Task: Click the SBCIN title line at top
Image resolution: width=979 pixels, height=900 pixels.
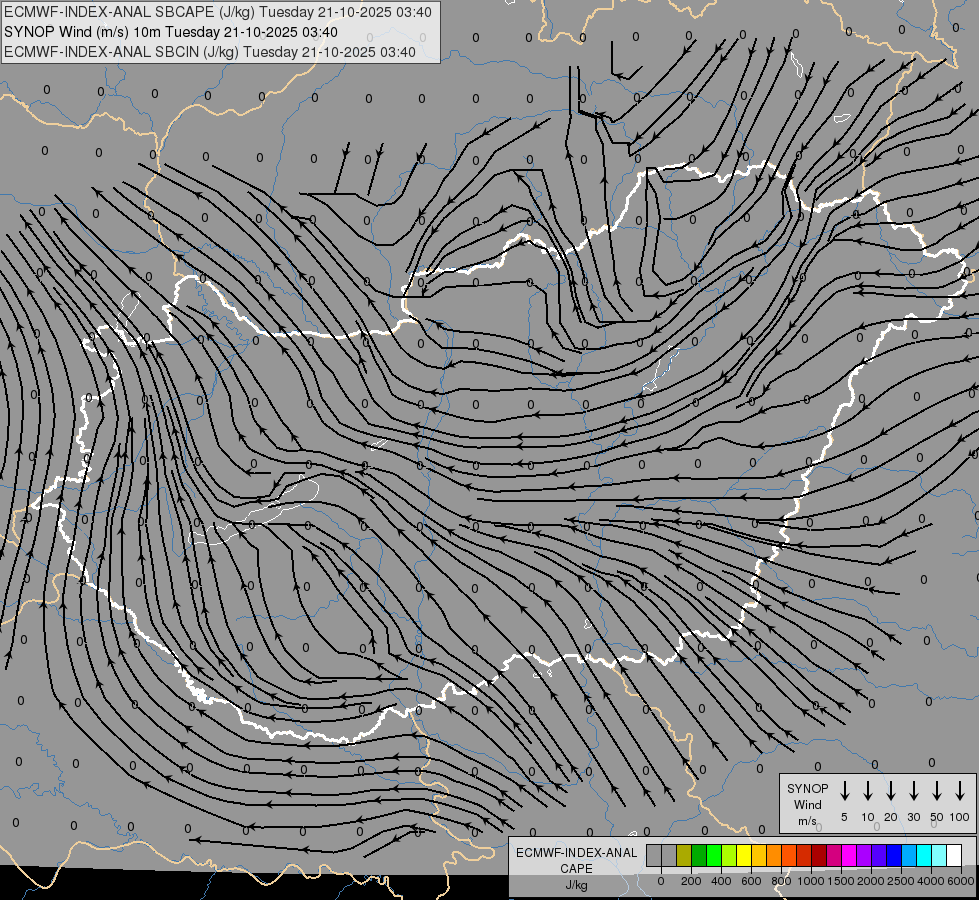Action: point(210,52)
